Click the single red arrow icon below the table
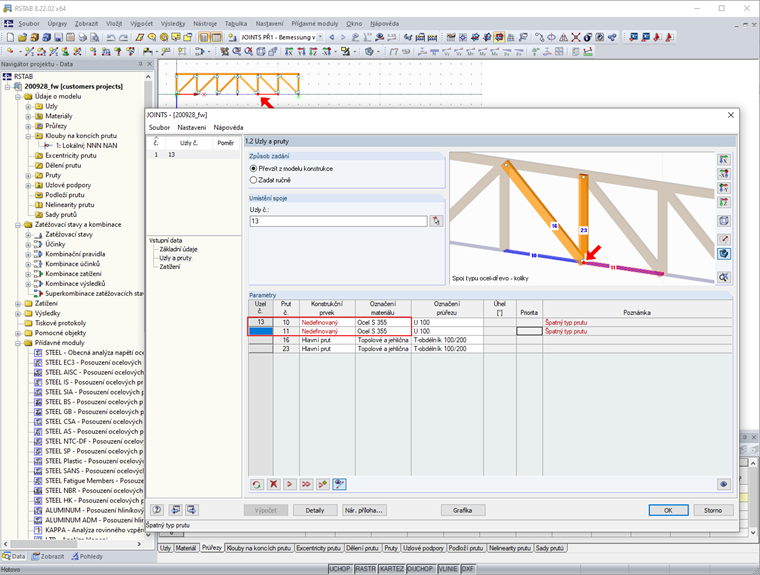 (x=290, y=484)
